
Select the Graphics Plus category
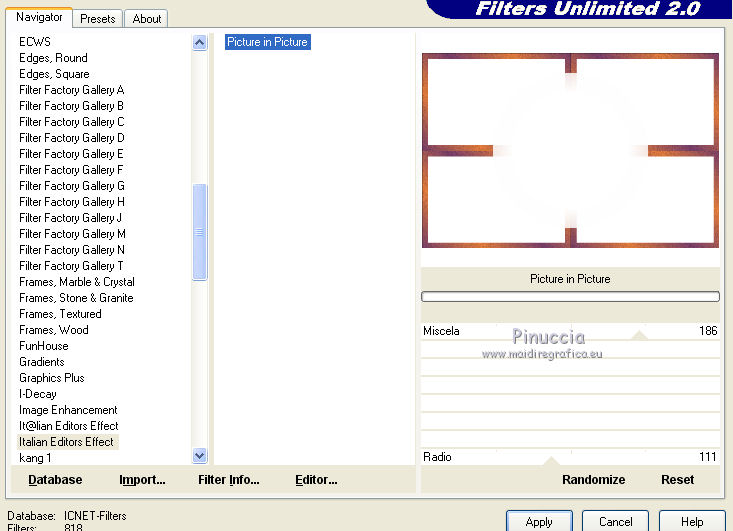click(52, 378)
